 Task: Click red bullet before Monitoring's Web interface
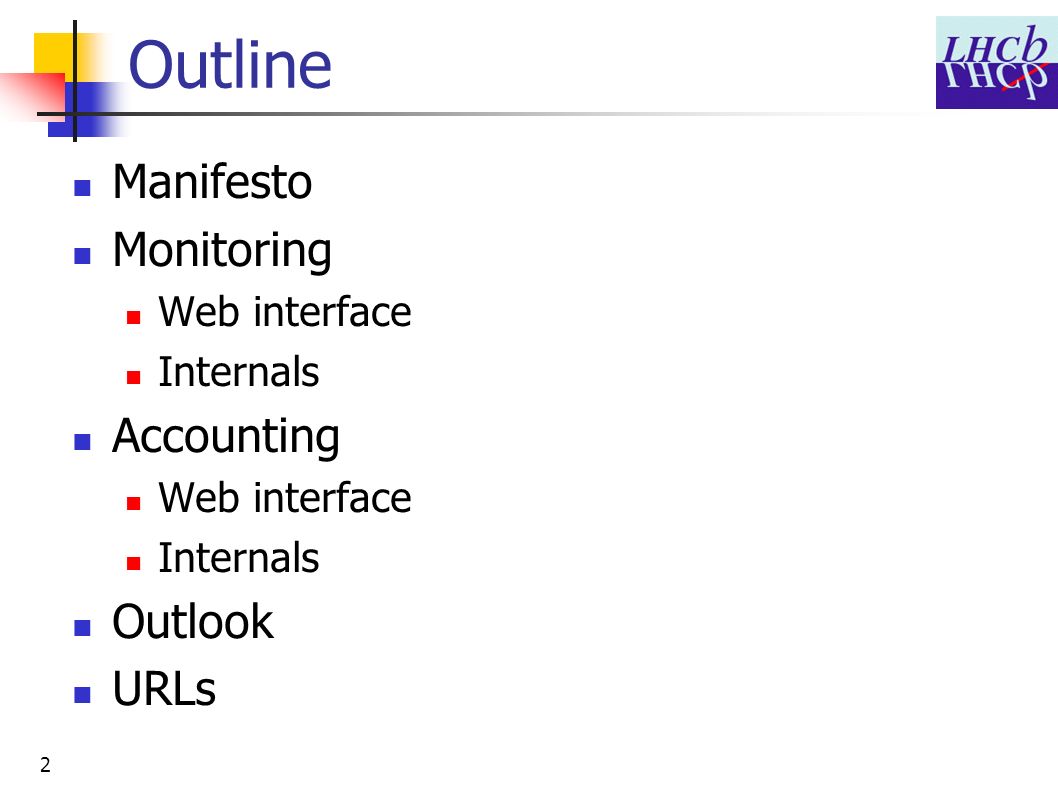[x=134, y=317]
